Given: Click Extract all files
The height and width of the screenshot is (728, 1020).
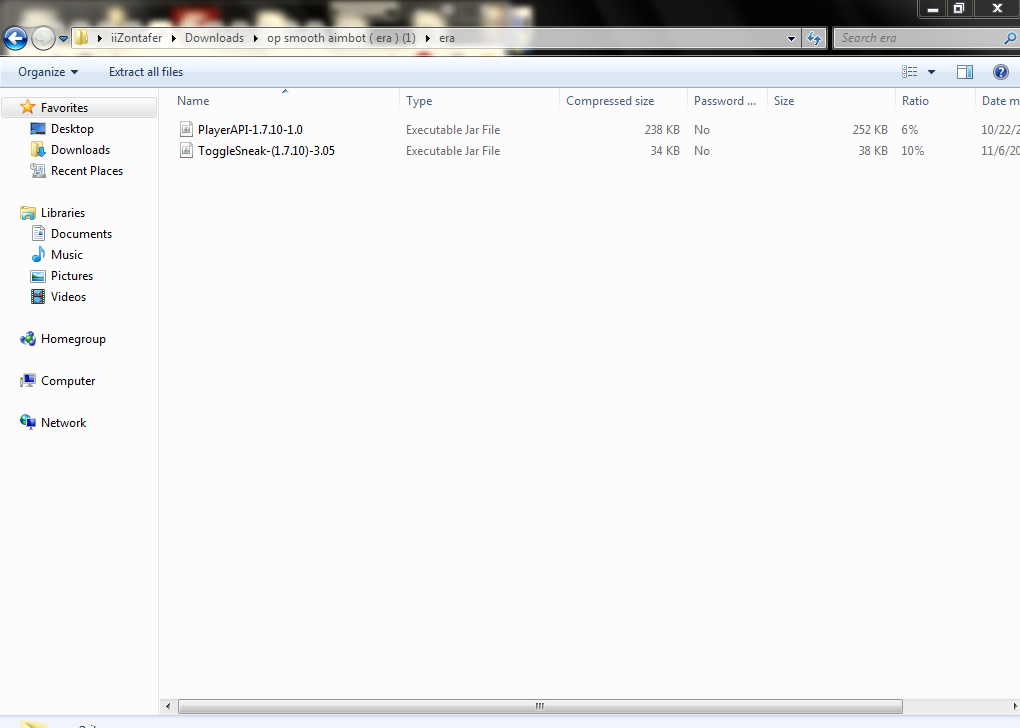Looking at the screenshot, I should pos(146,72).
